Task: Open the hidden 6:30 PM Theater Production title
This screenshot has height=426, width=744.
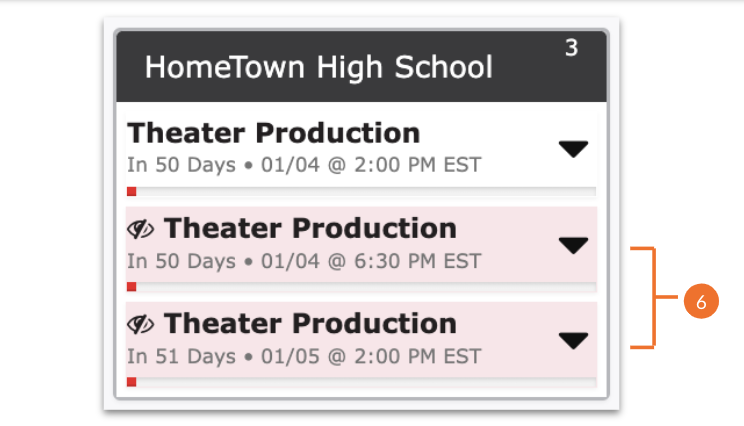Action: [x=310, y=228]
